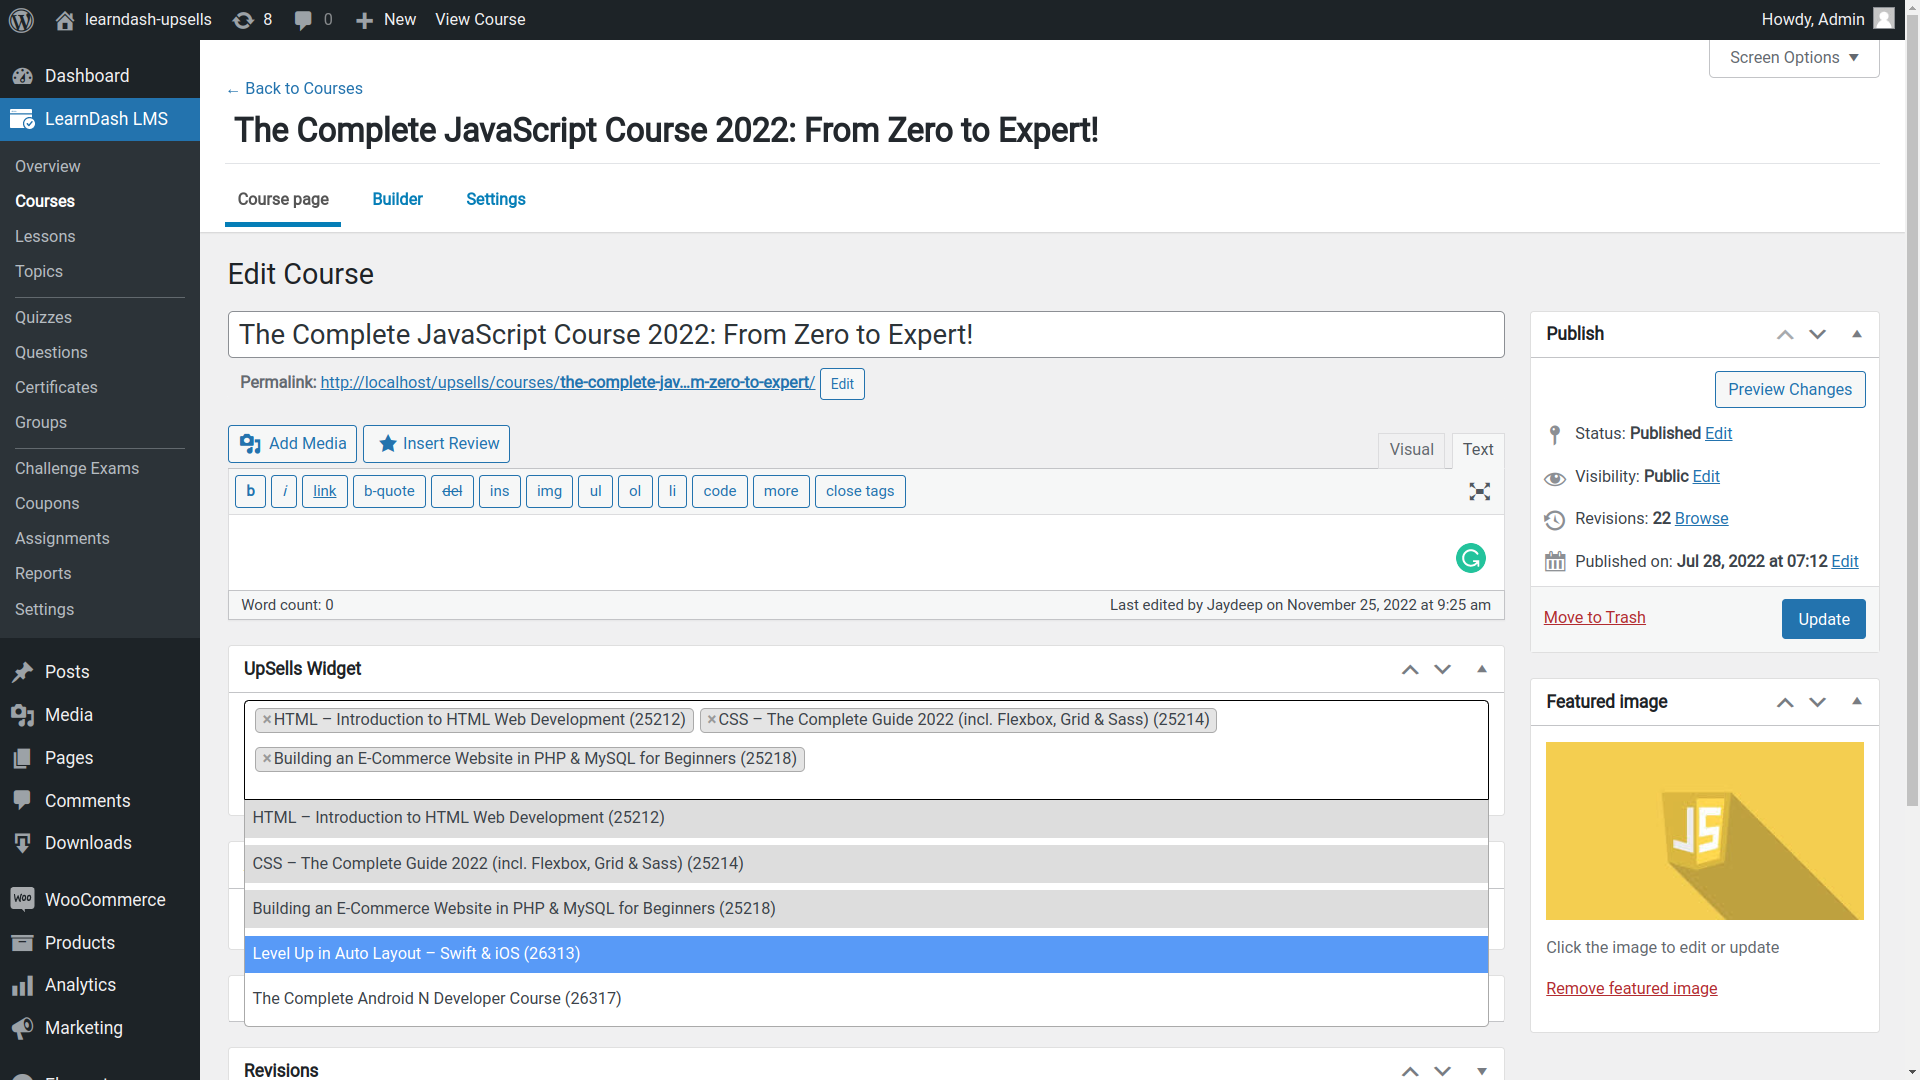Switch editor to Text tab
This screenshot has width=1920, height=1080.
click(x=1478, y=450)
